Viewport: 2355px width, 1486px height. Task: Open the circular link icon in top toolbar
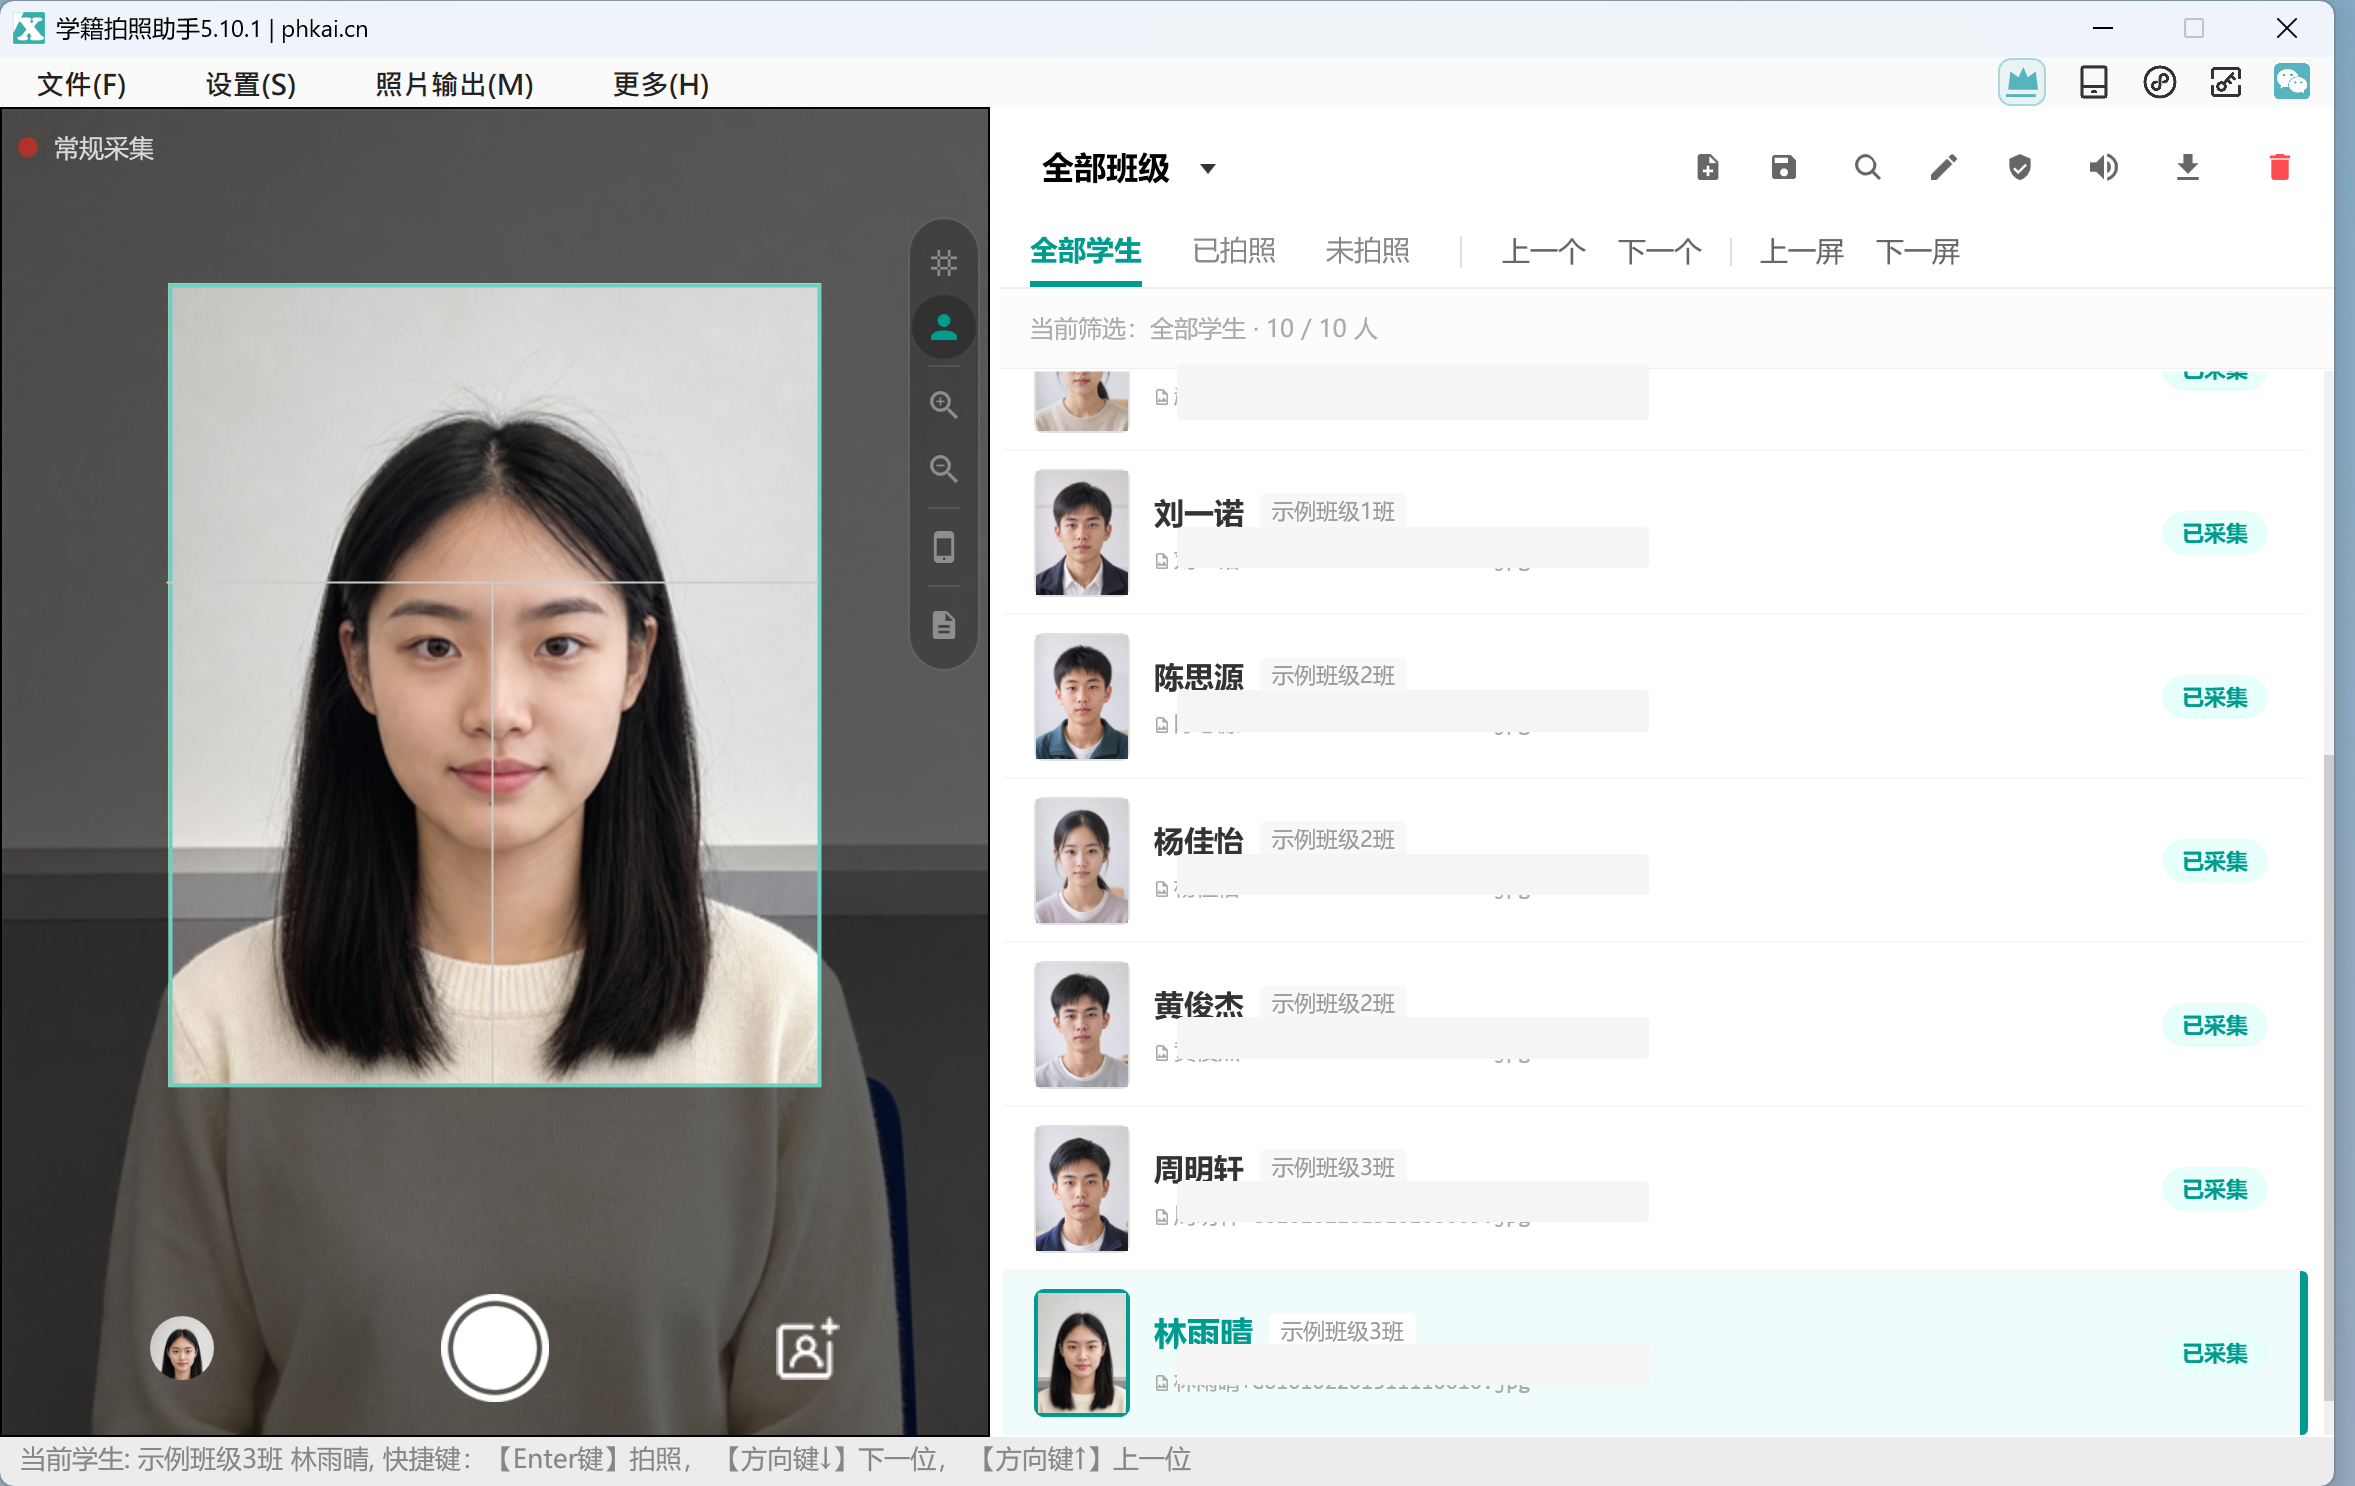click(x=2159, y=82)
